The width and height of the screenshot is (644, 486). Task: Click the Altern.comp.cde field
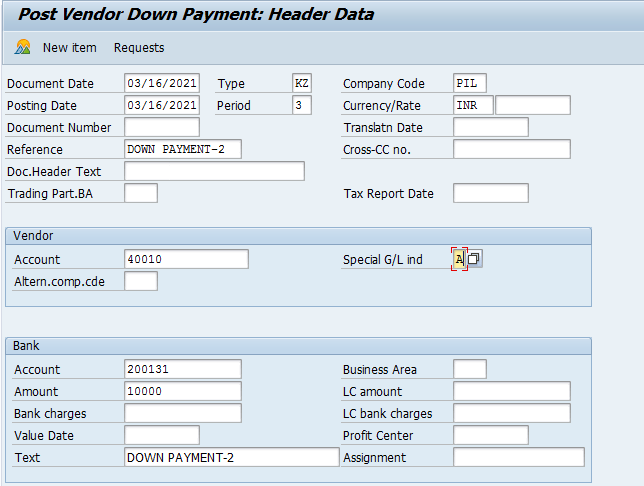(141, 281)
